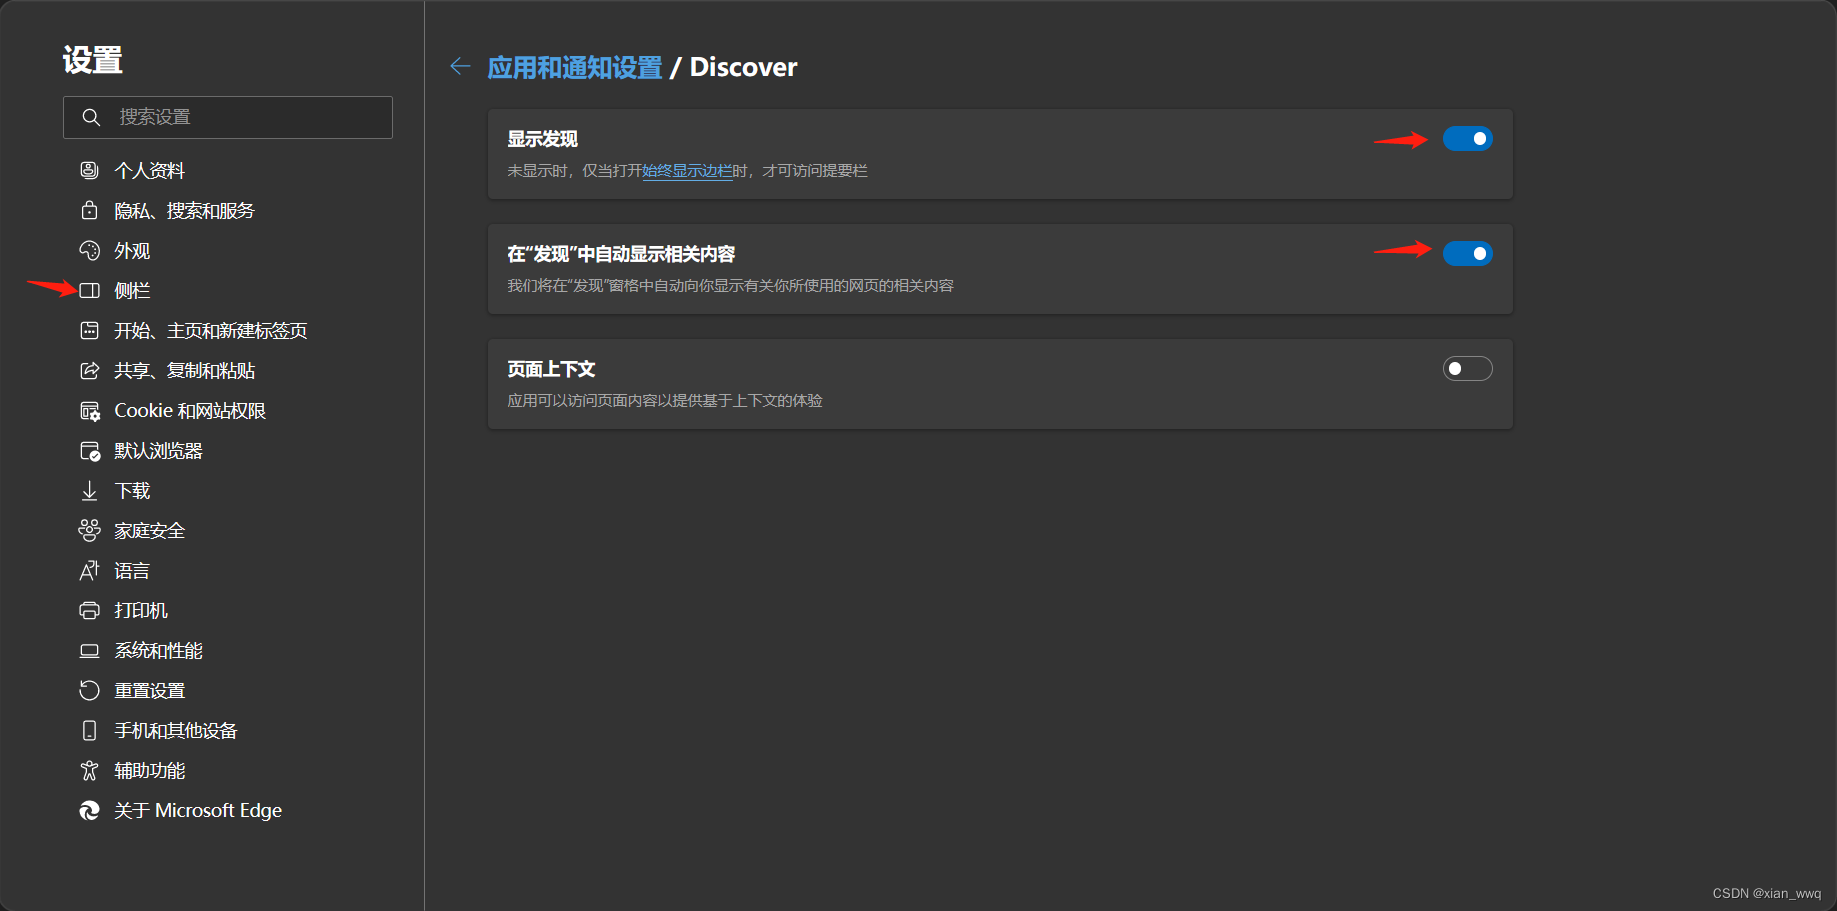1837x911 pixels.
Task: Click description 应用可以访问页面内容以提供基于上下文的体验
Action: click(x=665, y=401)
